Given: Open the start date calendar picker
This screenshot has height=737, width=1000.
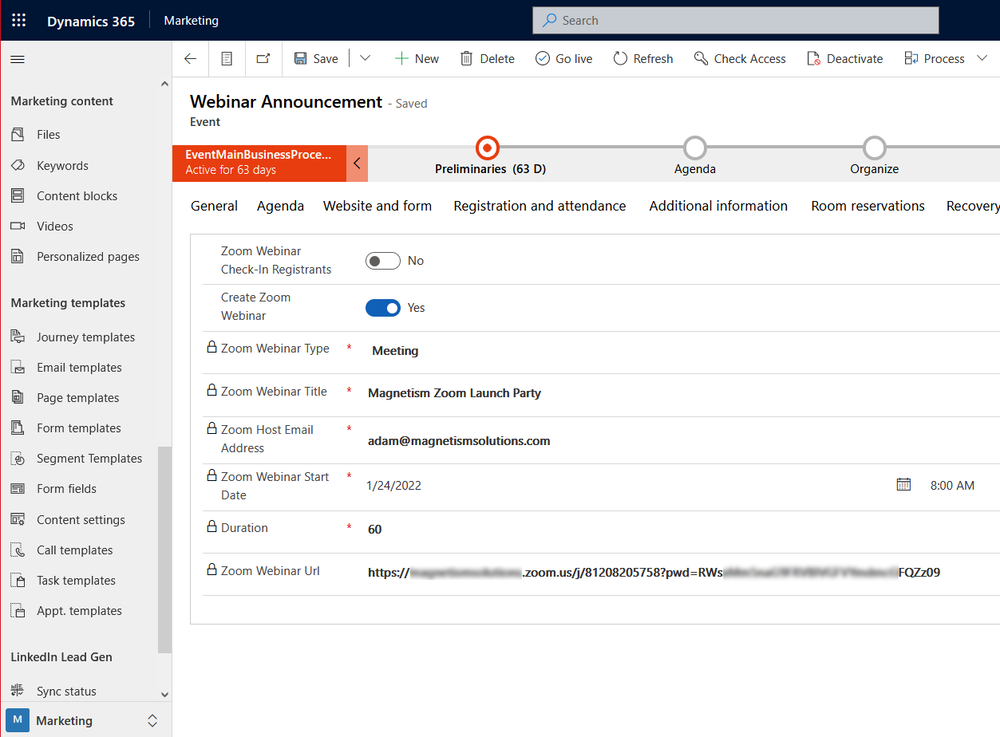Looking at the screenshot, I should tap(904, 485).
